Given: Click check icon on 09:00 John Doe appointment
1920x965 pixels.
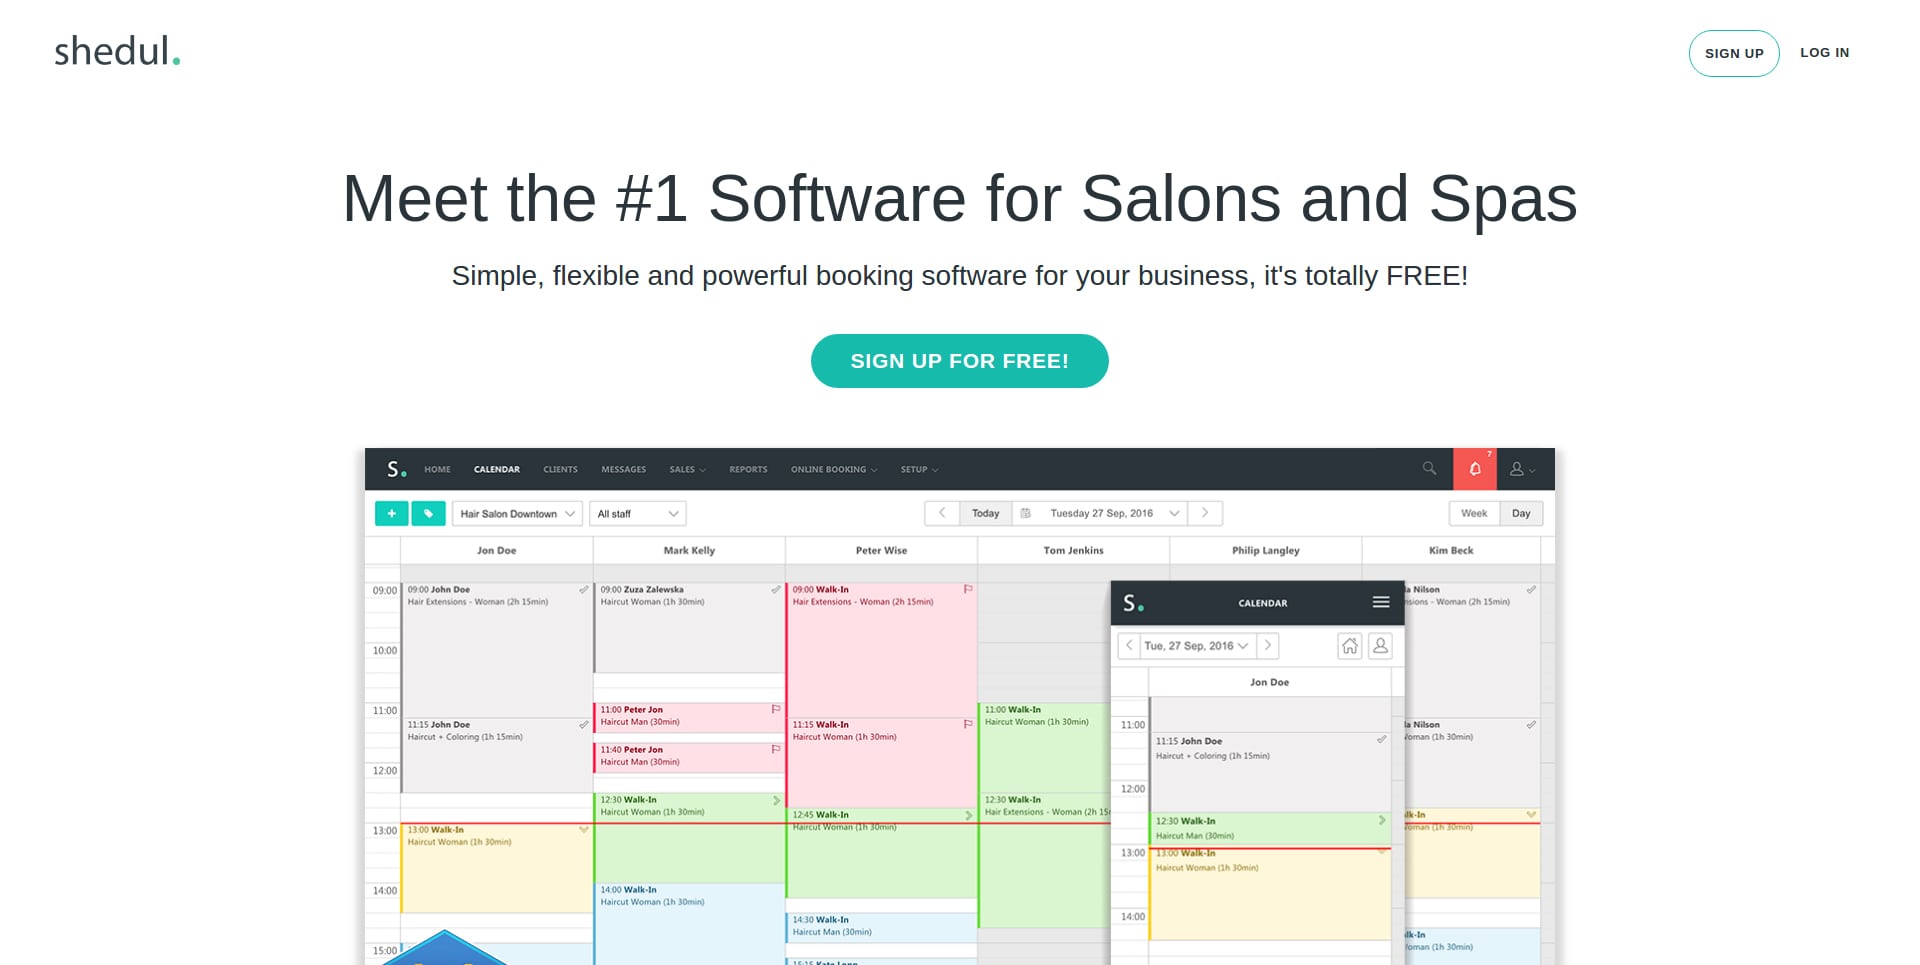Looking at the screenshot, I should pos(583,589).
